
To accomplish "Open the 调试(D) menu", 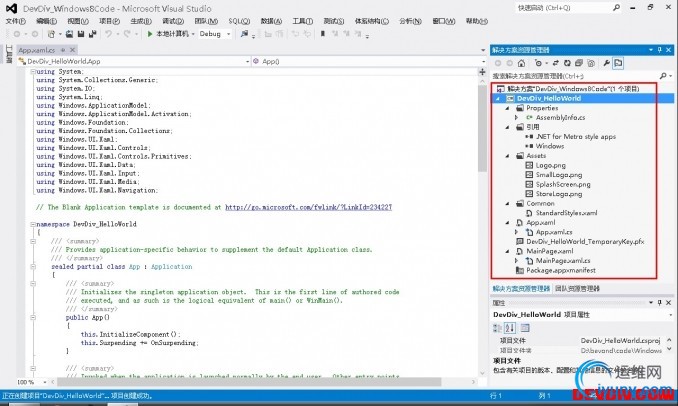I will pos(173,21).
